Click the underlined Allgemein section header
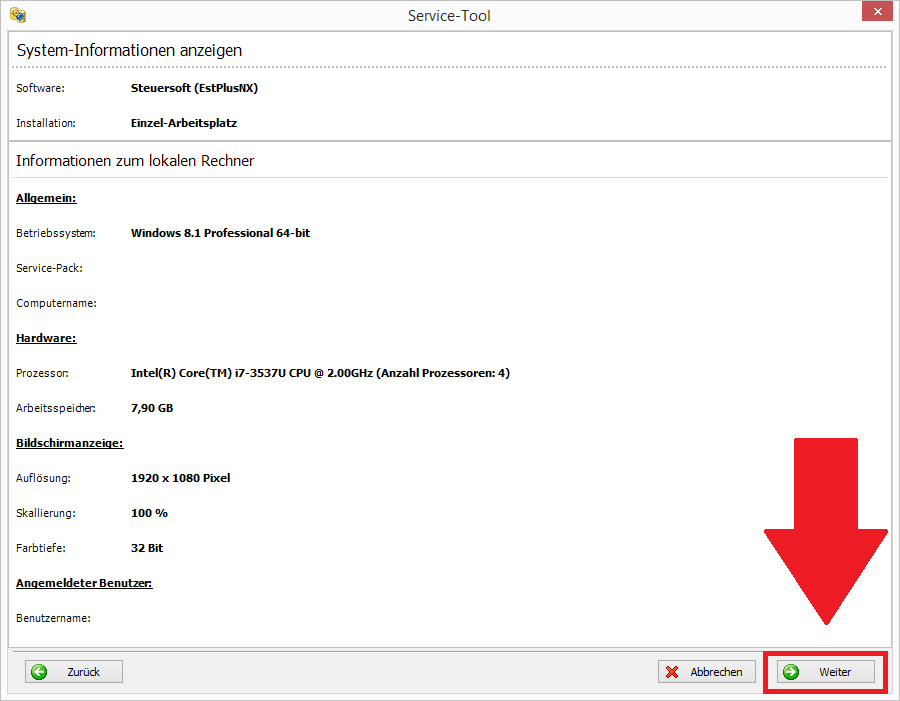The width and height of the screenshot is (900, 701). (x=46, y=198)
